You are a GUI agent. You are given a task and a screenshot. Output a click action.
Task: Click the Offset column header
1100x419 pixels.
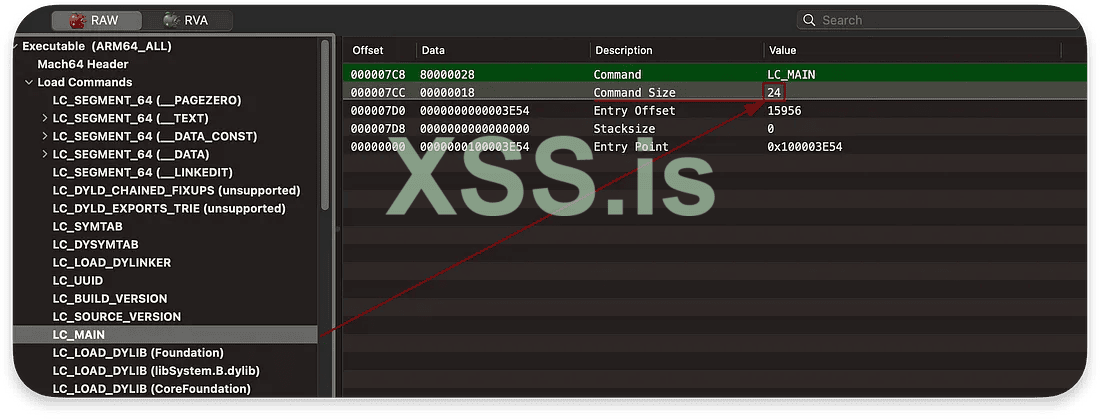[x=368, y=51]
